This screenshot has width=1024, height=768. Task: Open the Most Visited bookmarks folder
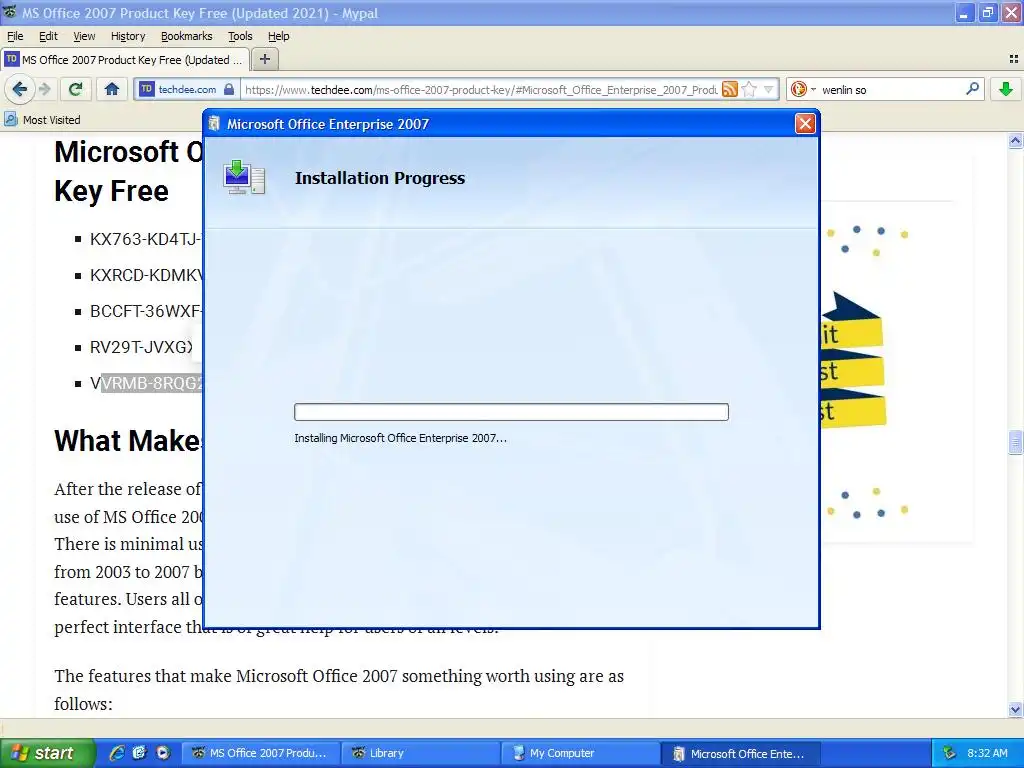[42, 120]
